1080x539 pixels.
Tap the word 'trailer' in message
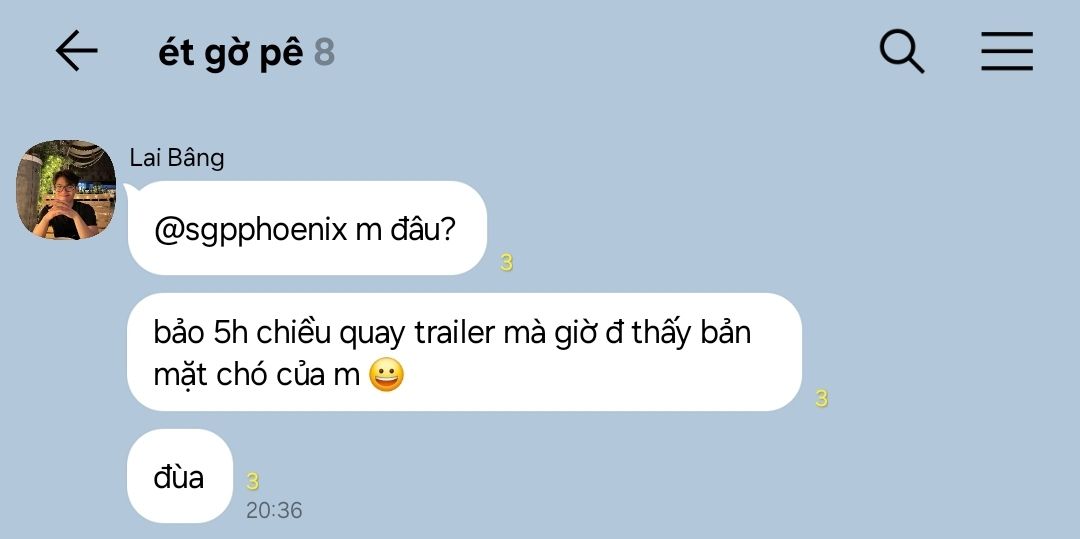[x=455, y=333]
